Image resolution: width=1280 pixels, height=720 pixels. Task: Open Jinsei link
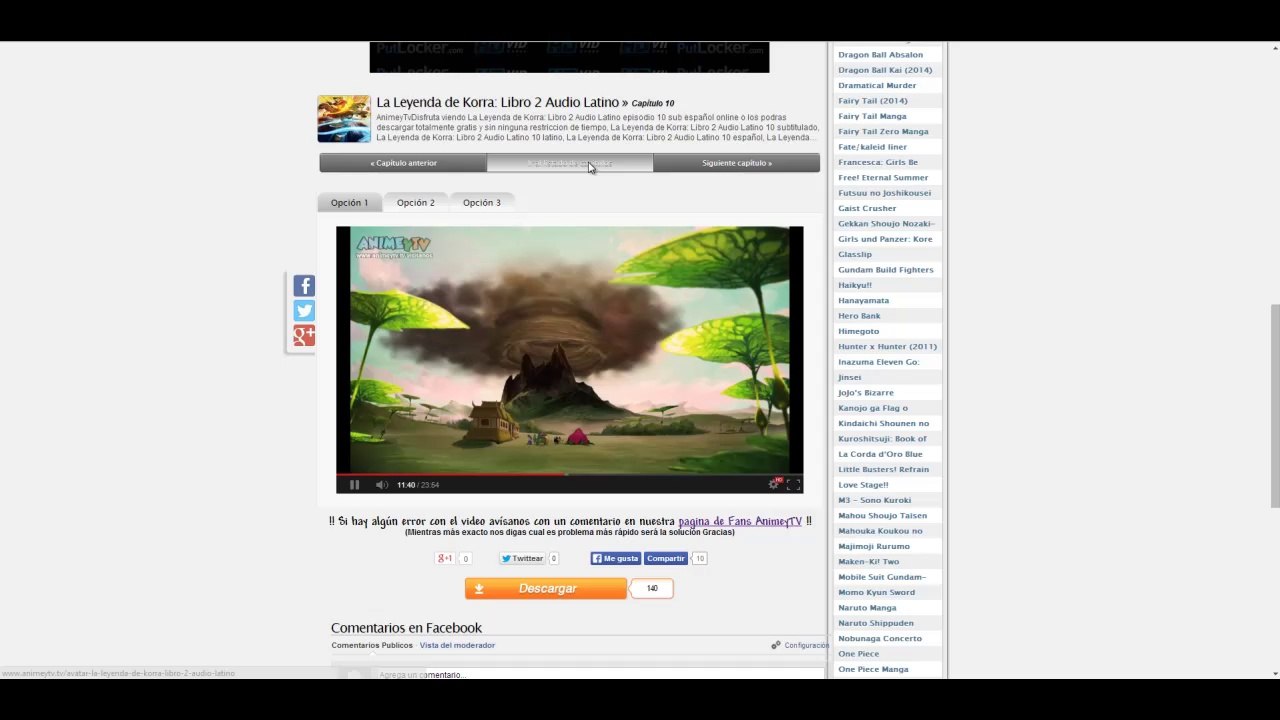pyautogui.click(x=849, y=377)
